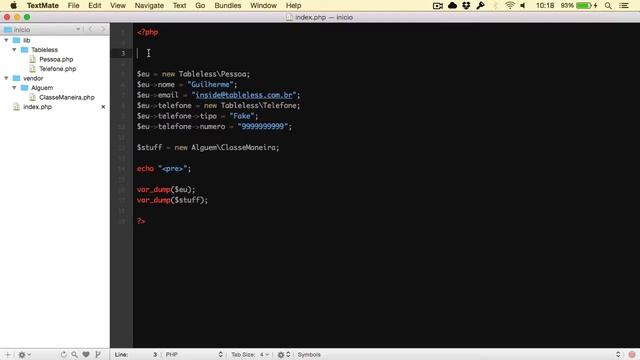640x360 pixels.
Task: Open the file browser gear actions menu
Action: (x=24, y=355)
